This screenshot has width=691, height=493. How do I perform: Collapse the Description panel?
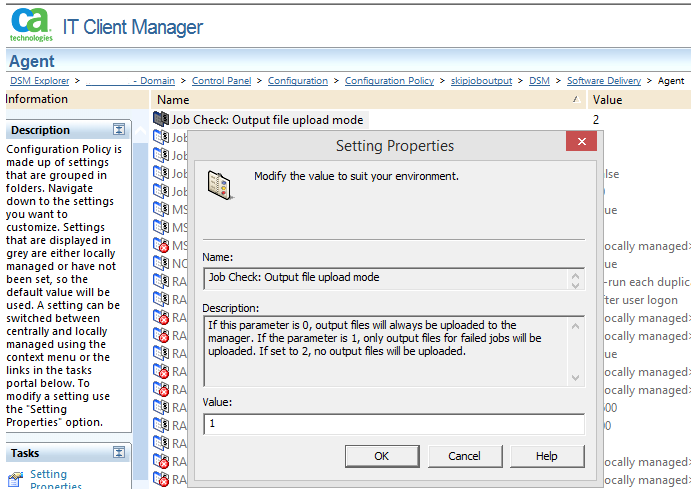(x=119, y=130)
